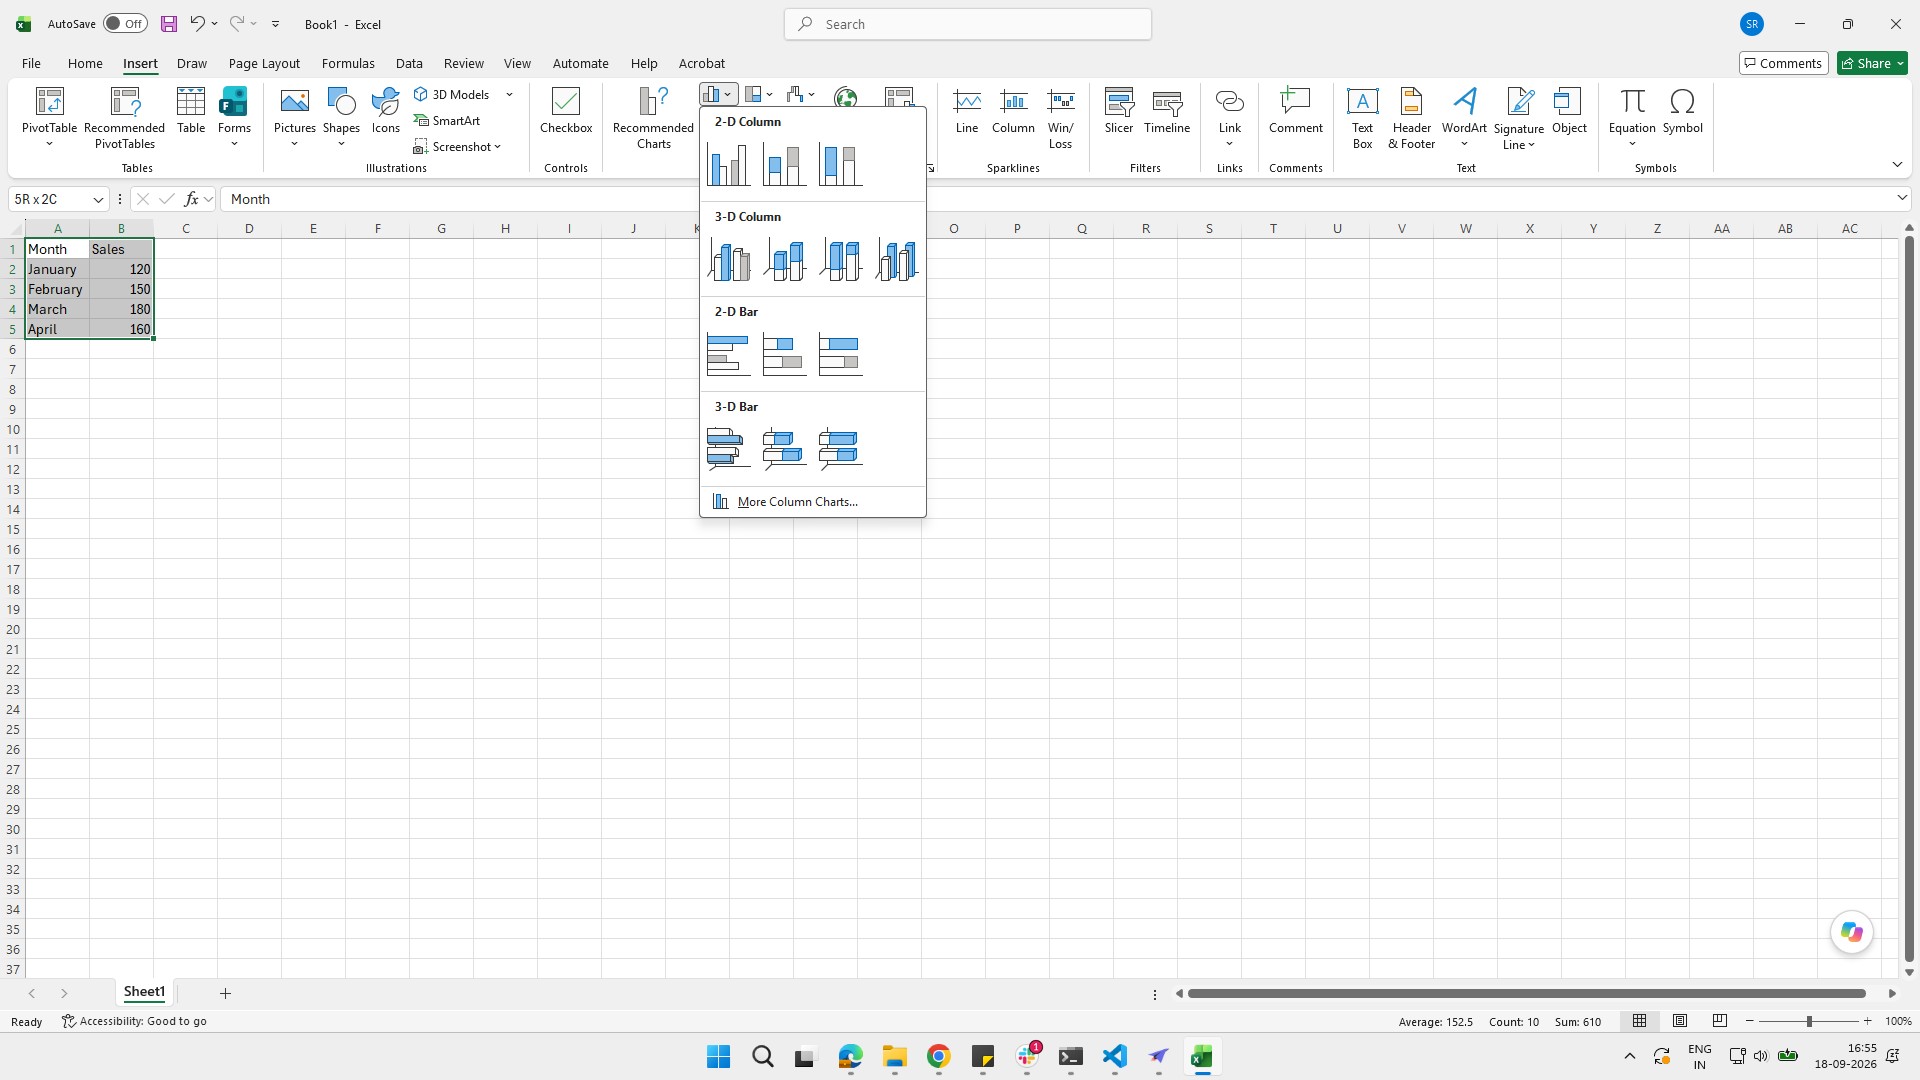
Task: Switch to Page Break Preview view
Action: pos(1720,1021)
